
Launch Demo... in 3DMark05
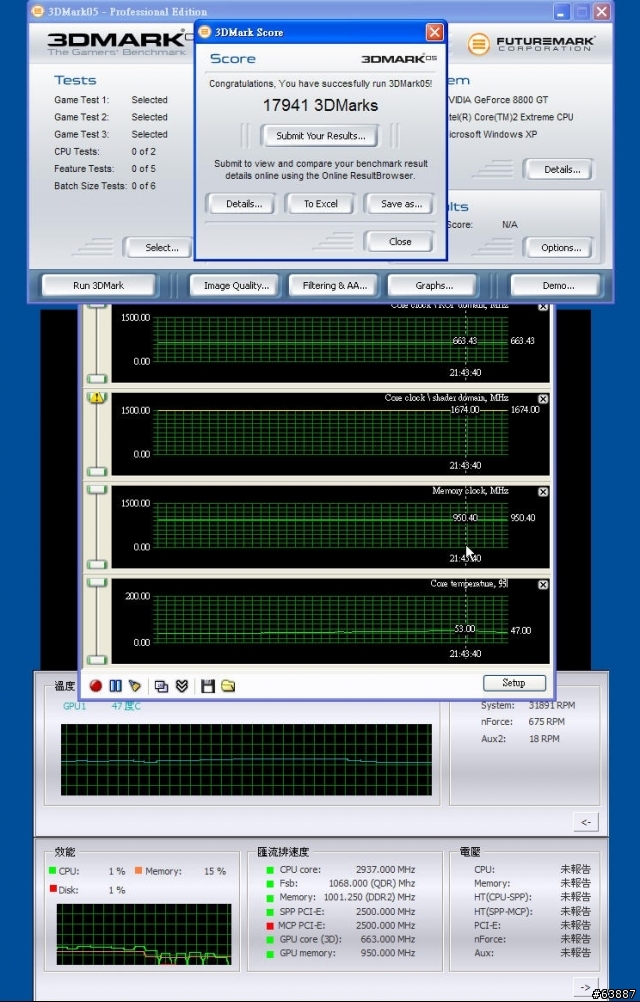(558, 286)
